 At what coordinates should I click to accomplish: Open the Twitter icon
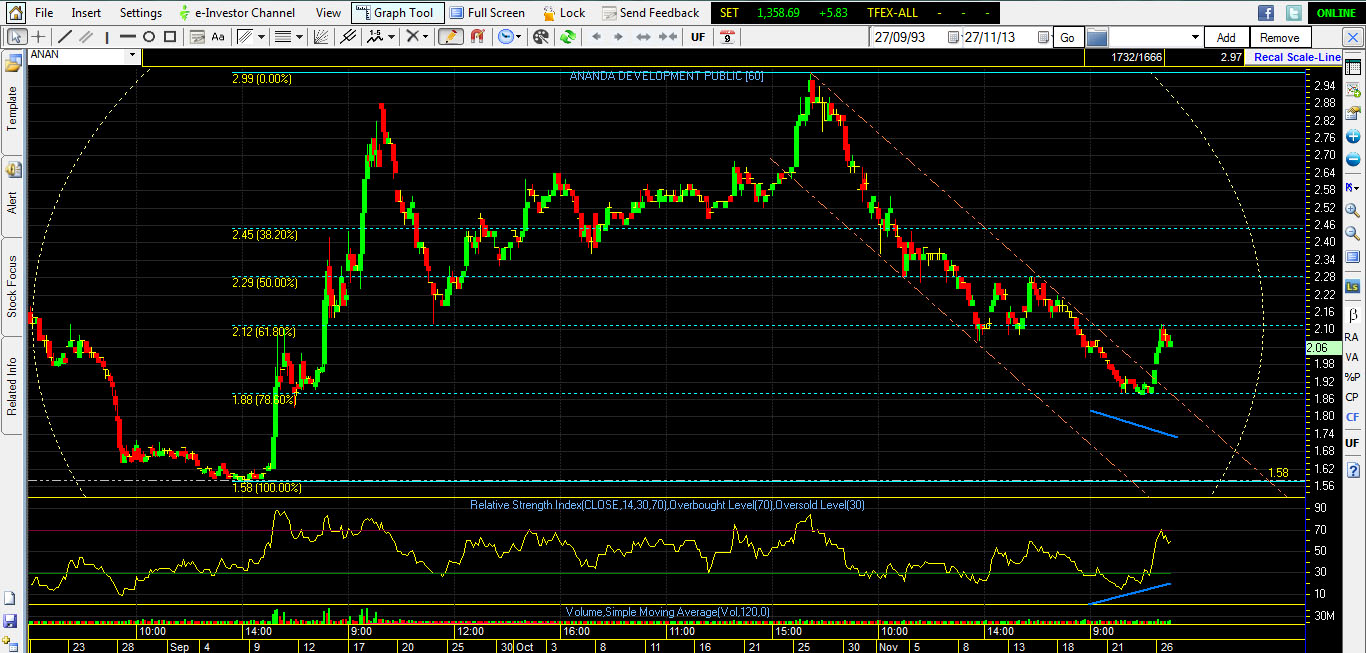[x=1294, y=13]
